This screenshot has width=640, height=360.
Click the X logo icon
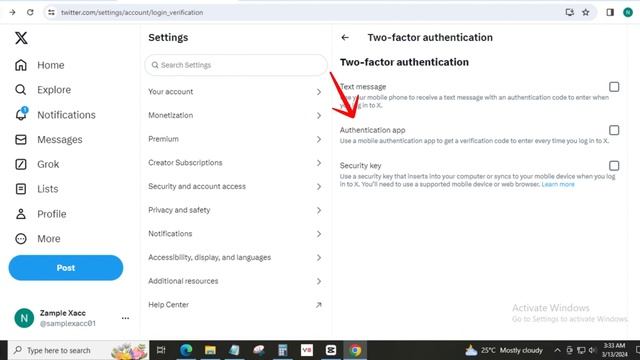point(21,38)
